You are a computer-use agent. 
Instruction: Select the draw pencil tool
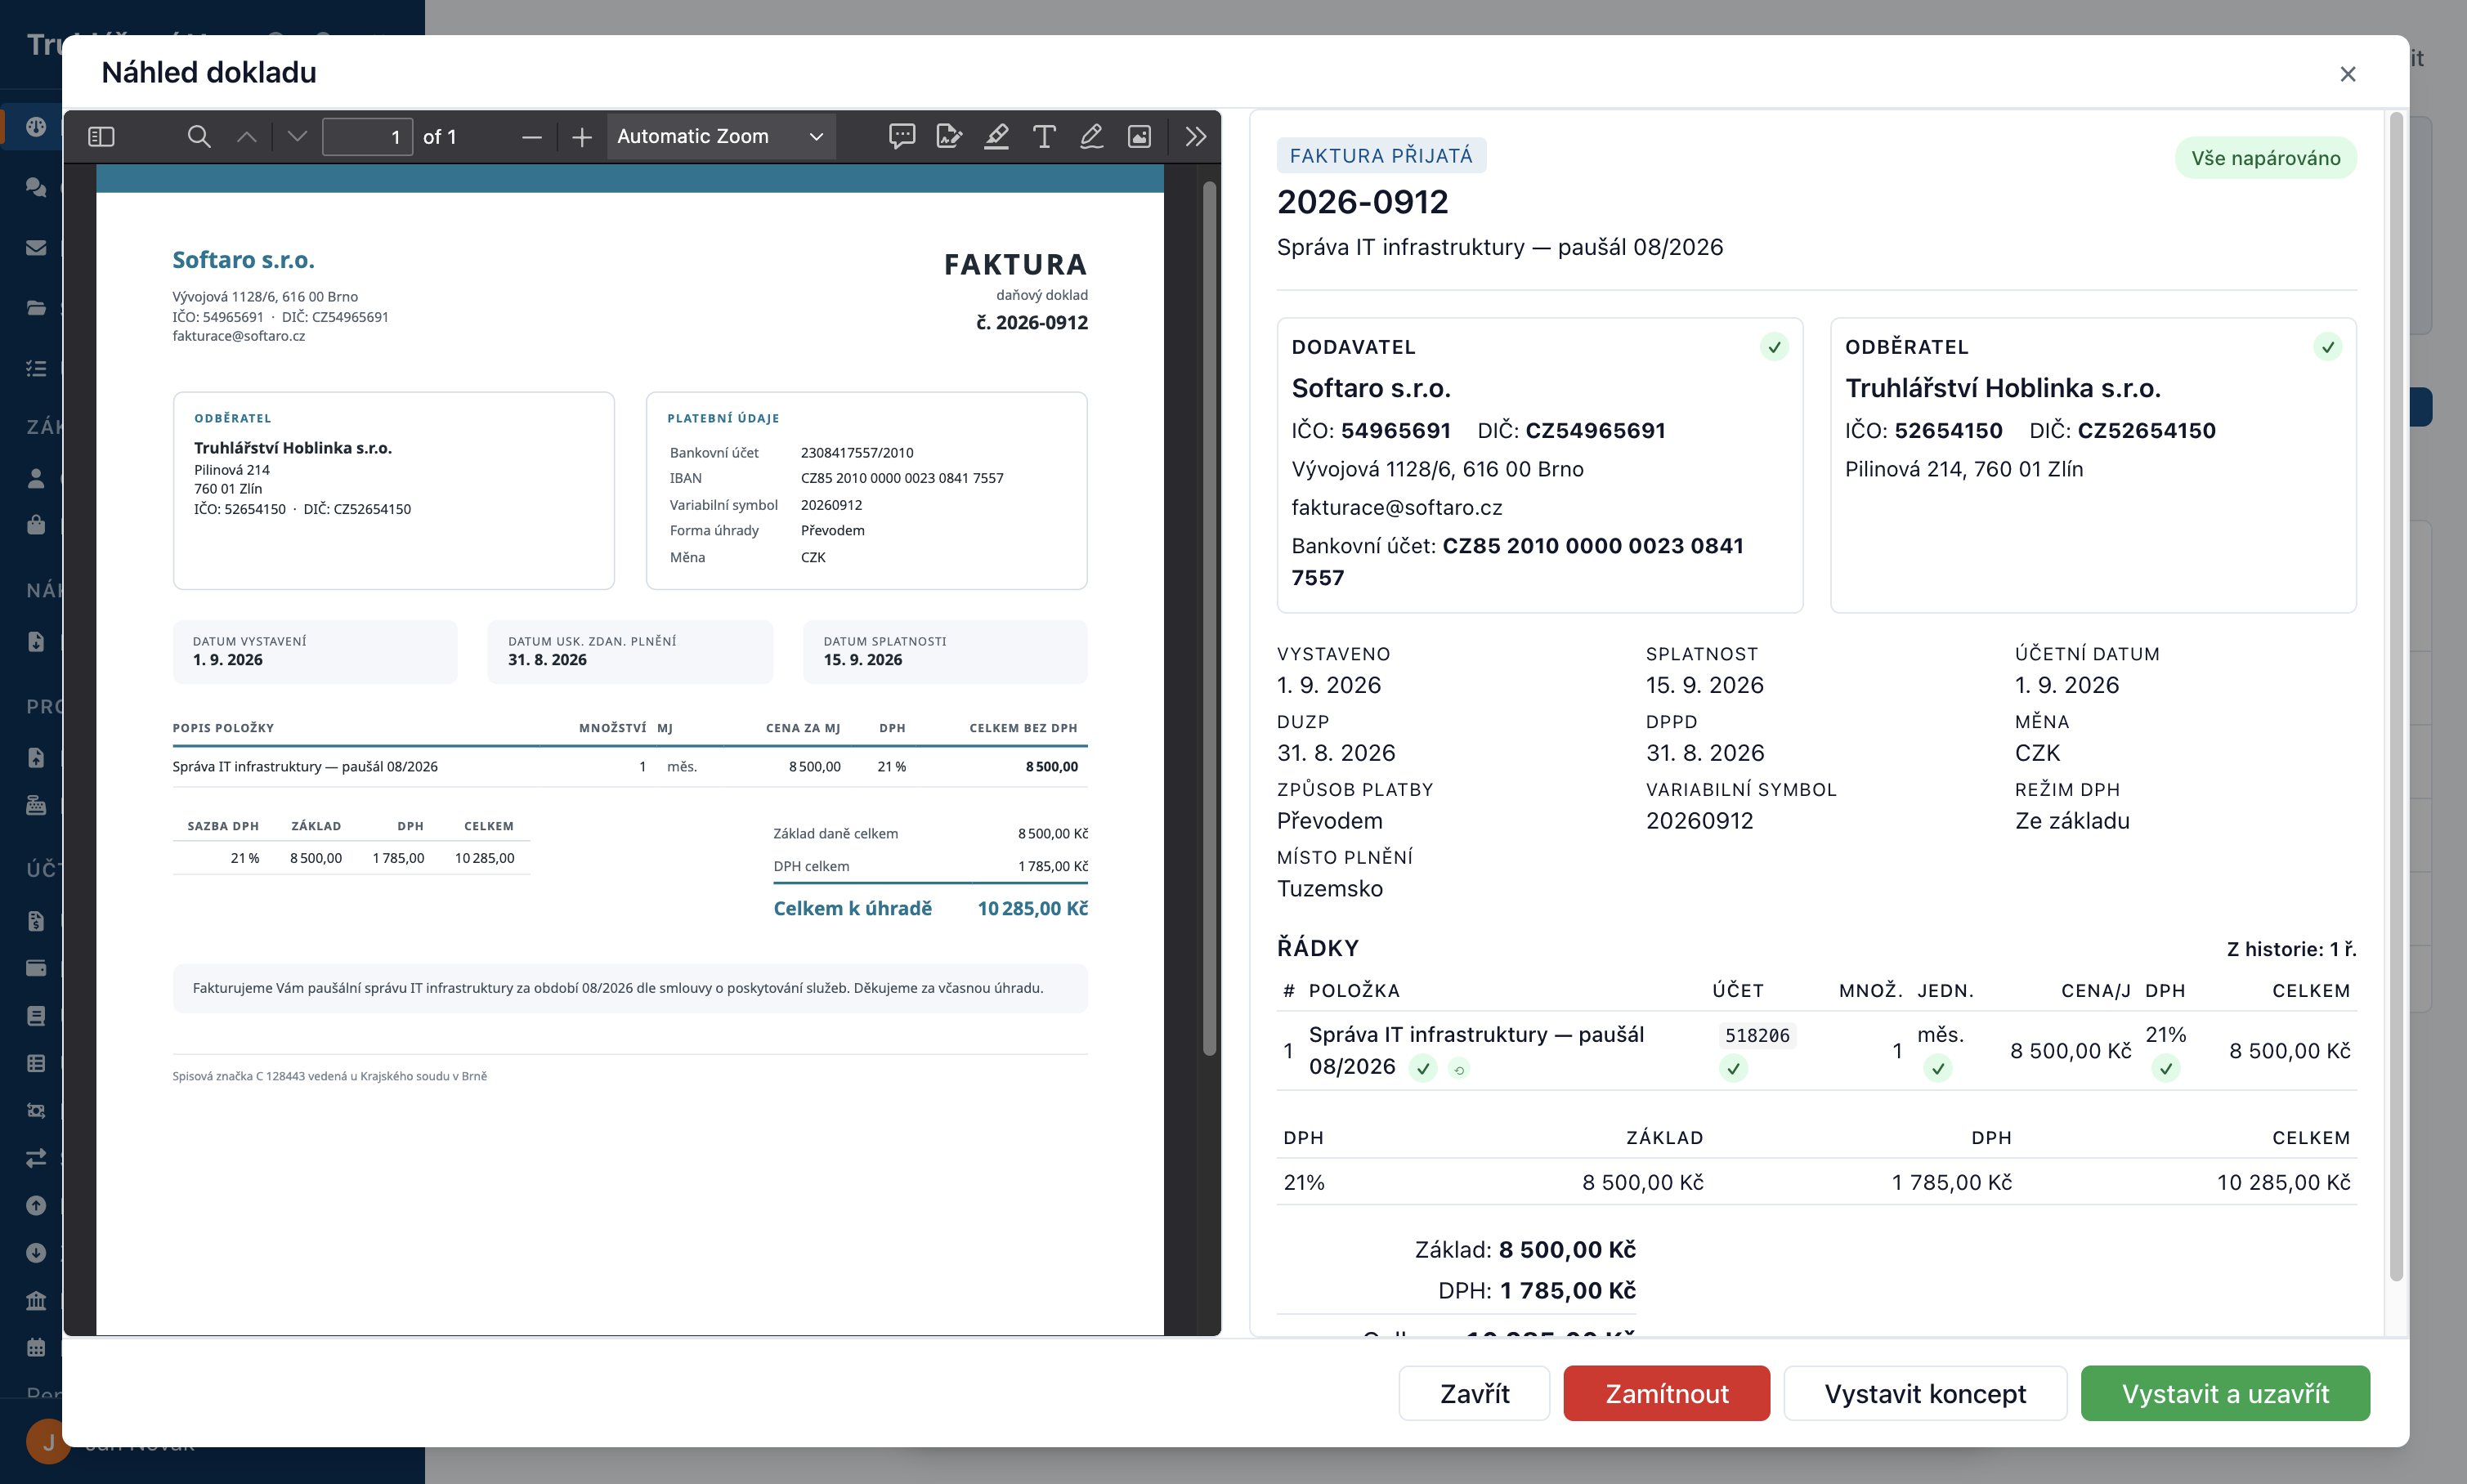tap(1091, 136)
